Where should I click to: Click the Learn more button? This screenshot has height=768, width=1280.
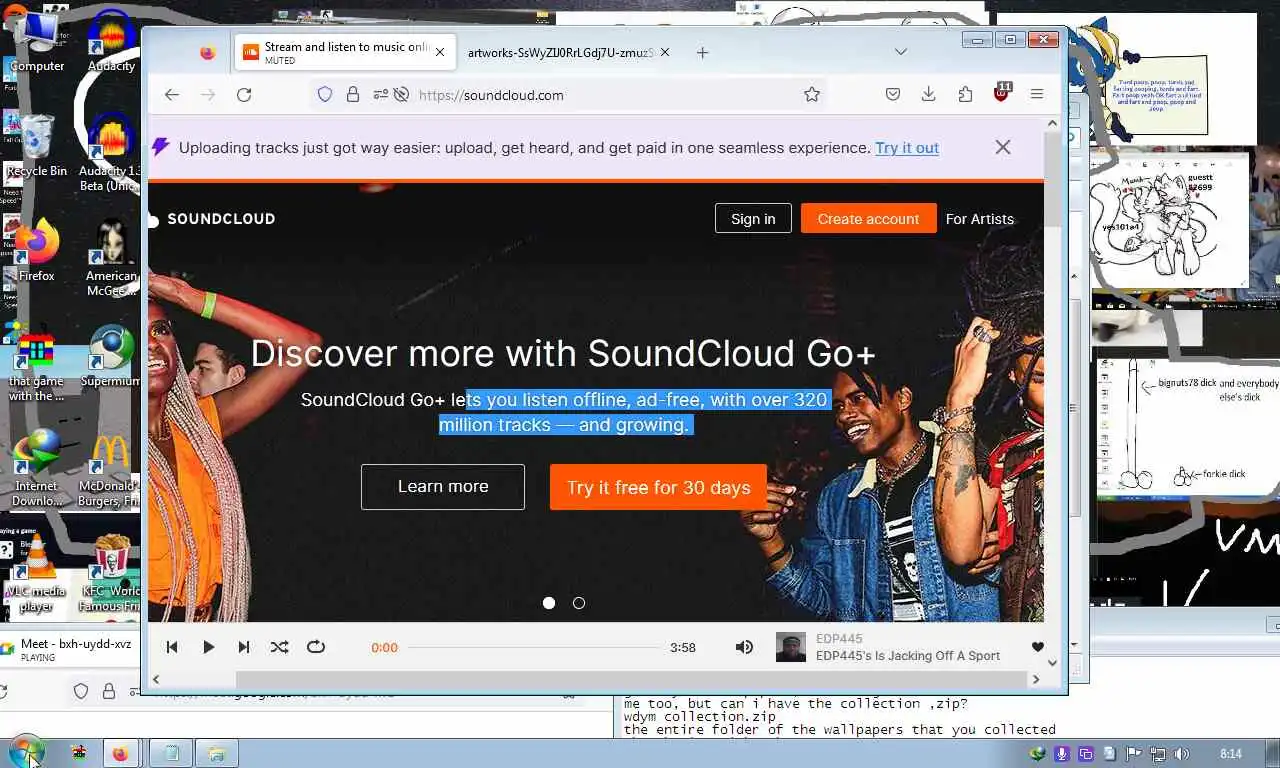[443, 487]
